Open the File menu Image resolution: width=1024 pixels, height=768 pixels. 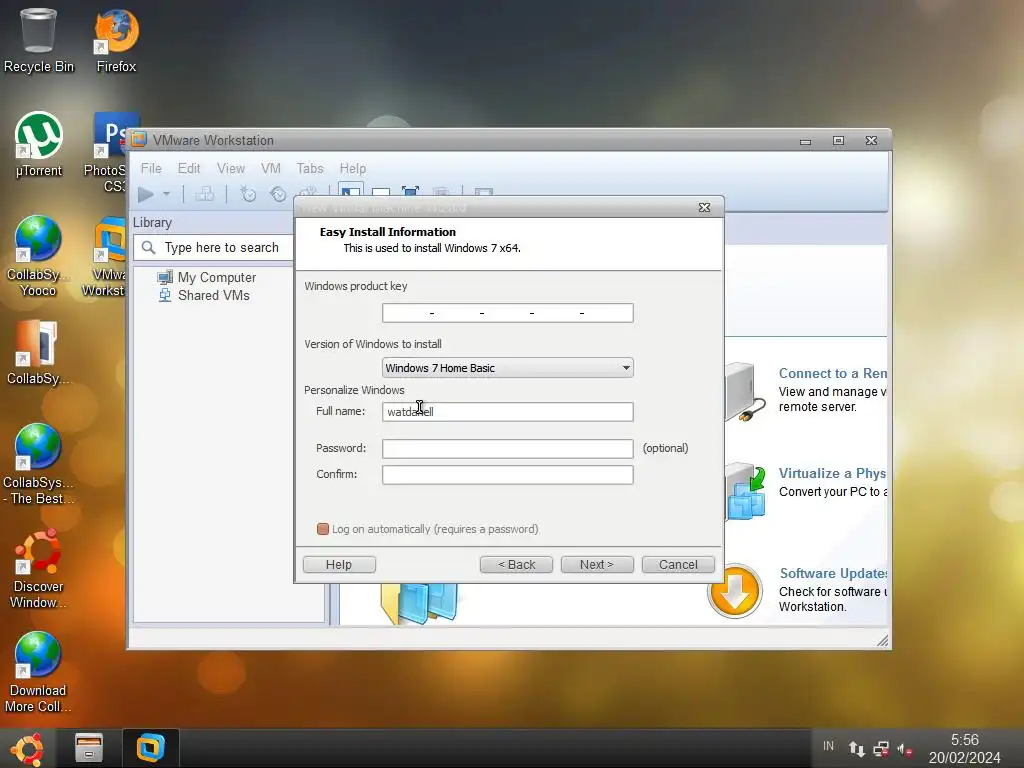point(151,168)
